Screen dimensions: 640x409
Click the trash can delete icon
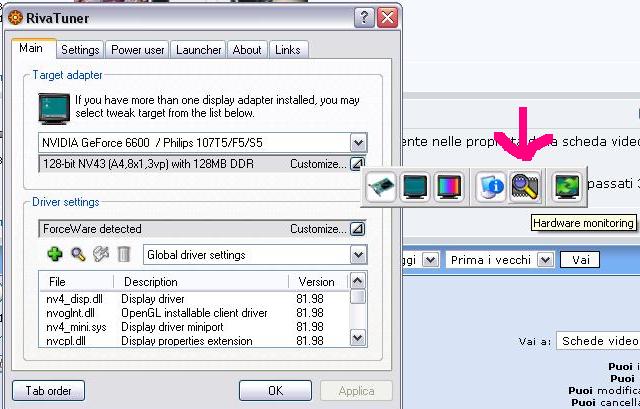click(124, 254)
